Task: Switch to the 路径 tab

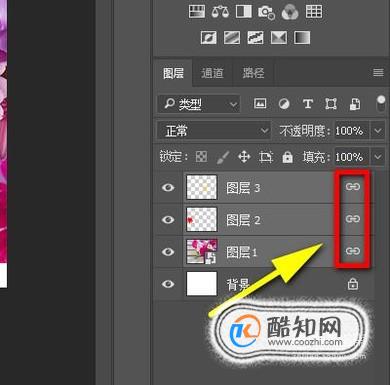Action: click(x=253, y=73)
